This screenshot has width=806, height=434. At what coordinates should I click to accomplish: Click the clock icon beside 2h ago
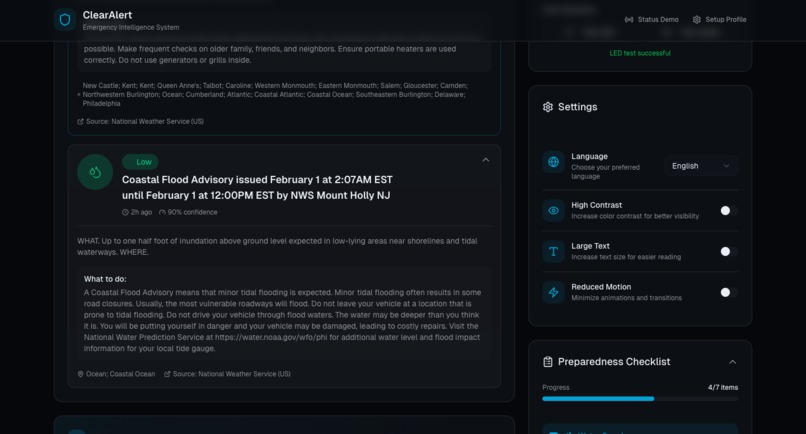click(x=125, y=212)
